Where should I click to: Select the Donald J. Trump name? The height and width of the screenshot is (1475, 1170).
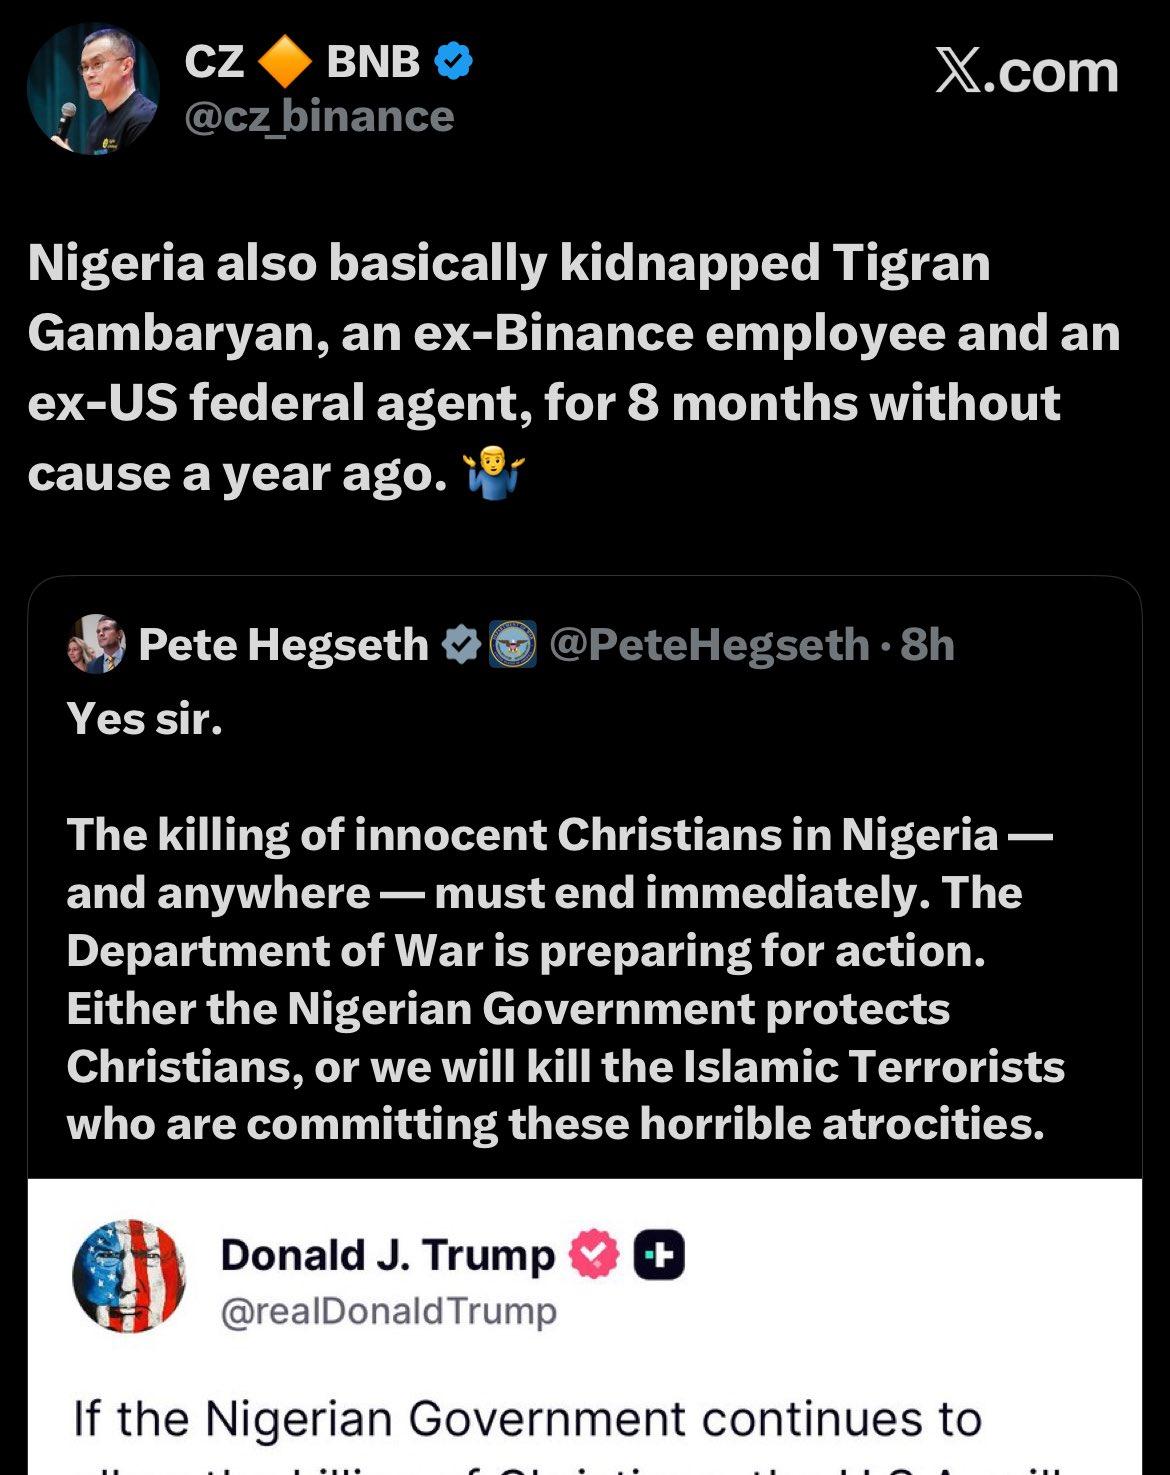point(387,1255)
